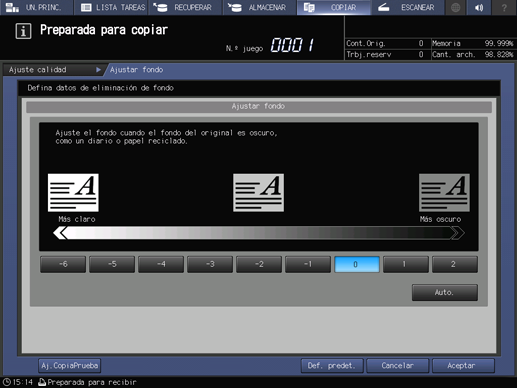
Task: Set background level to -2
Action: (x=259, y=264)
